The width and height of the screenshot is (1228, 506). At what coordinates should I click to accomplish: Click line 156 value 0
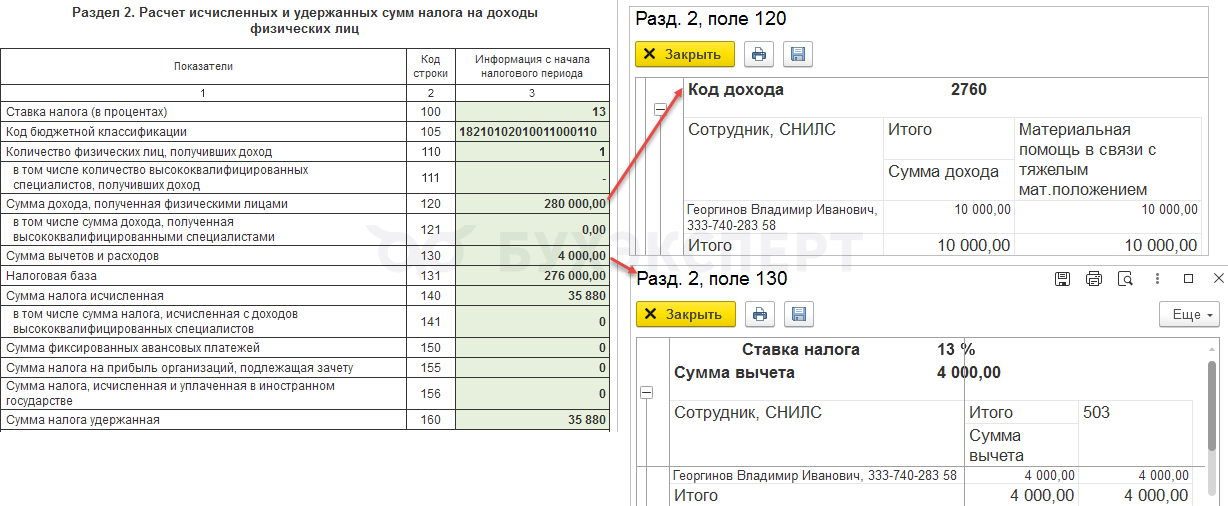click(x=532, y=394)
